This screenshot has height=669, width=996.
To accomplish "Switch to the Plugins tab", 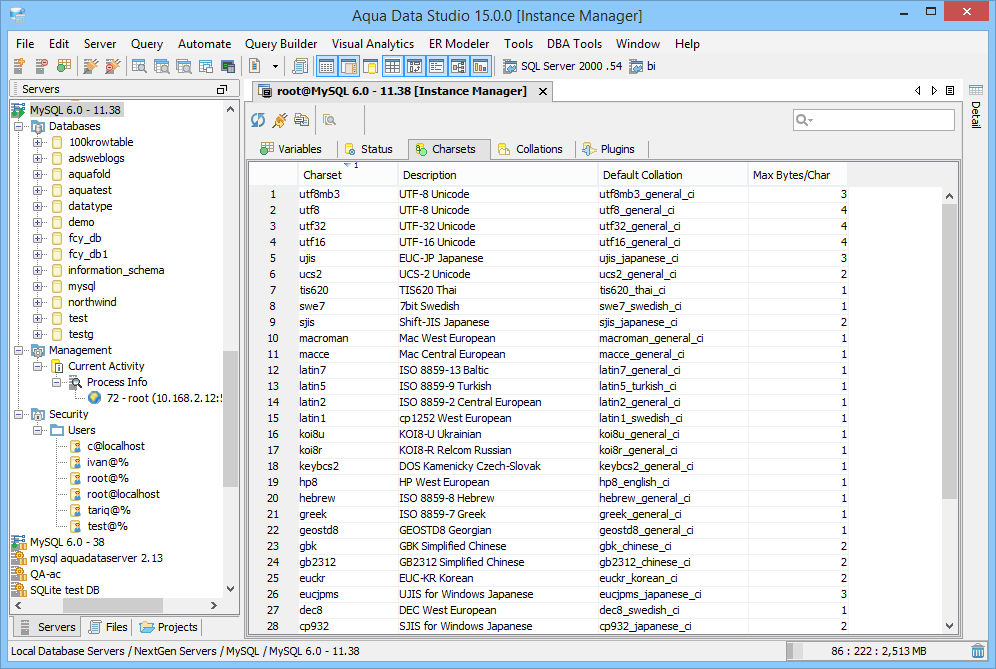I will click(x=609, y=149).
